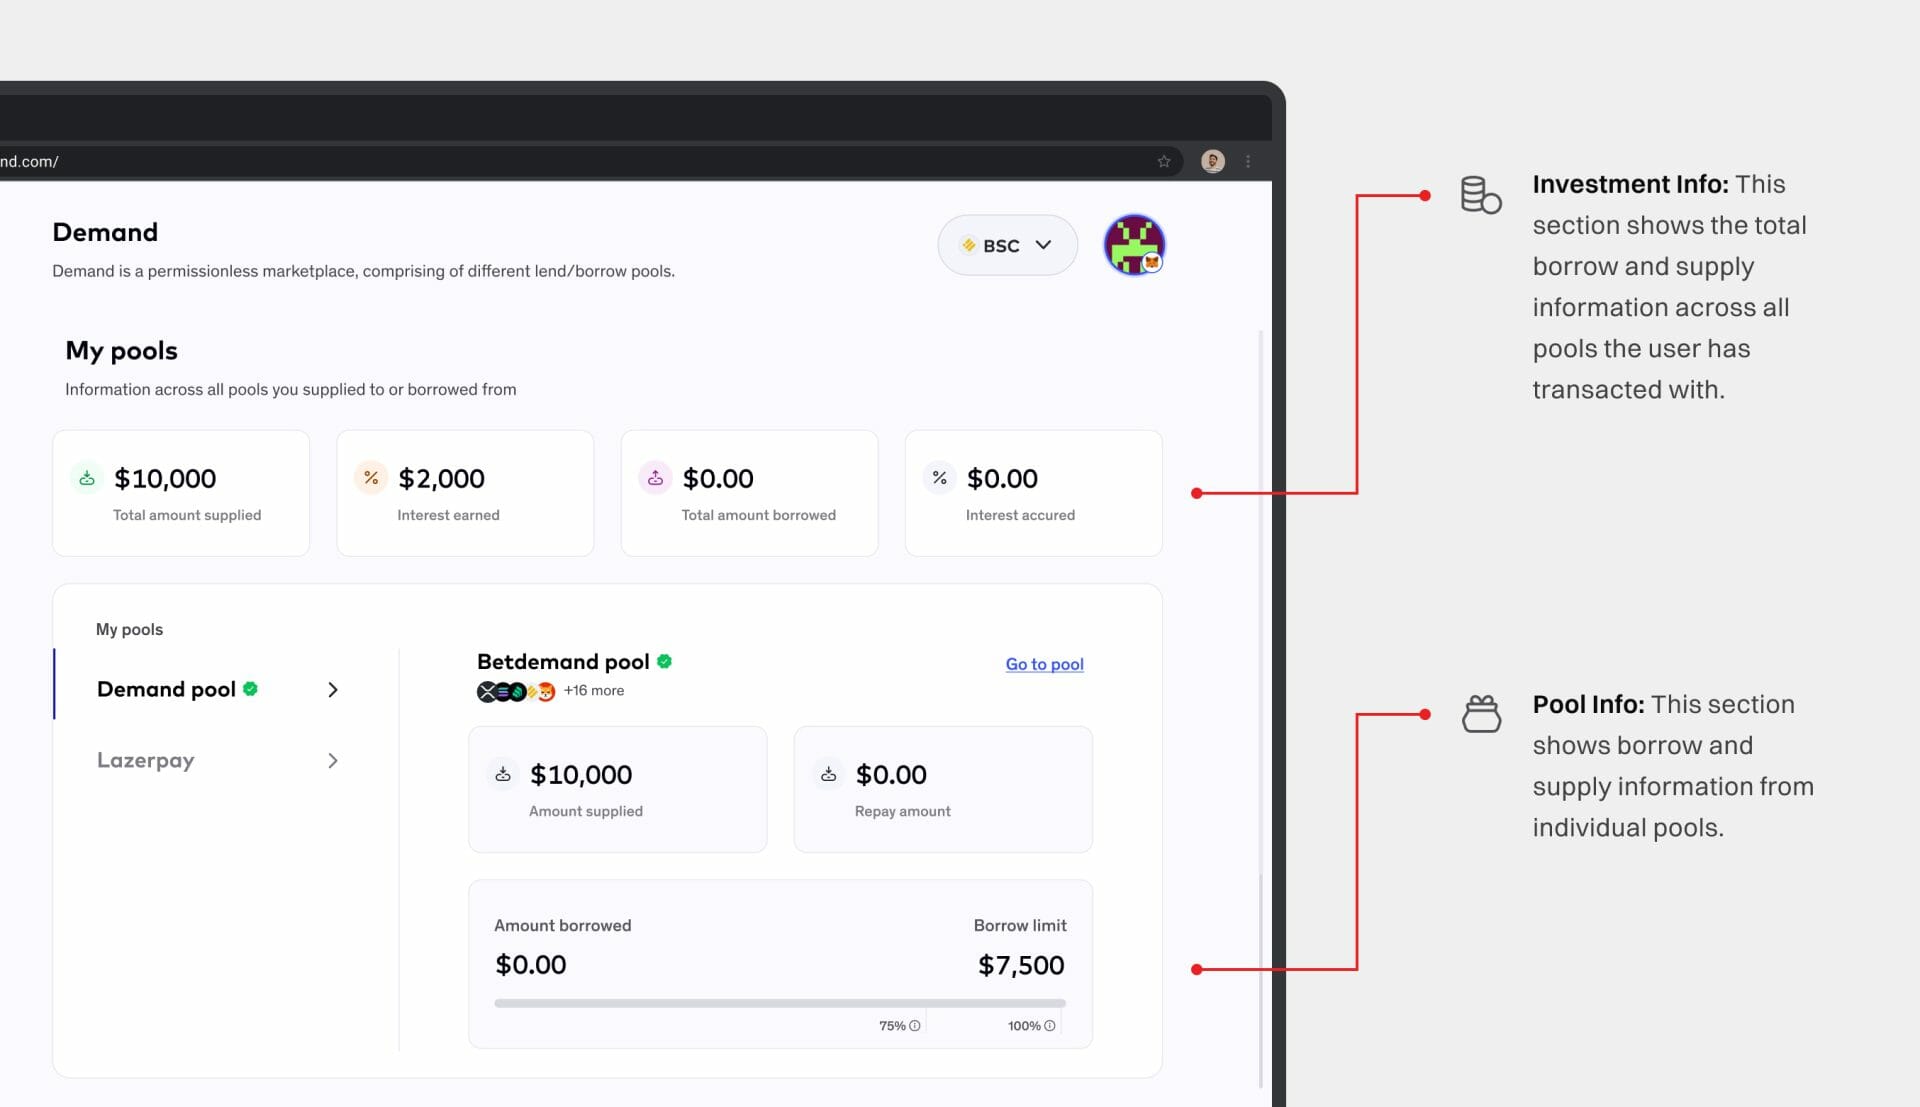Click the My pools tab section
The height and width of the screenshot is (1107, 1920).
click(129, 628)
